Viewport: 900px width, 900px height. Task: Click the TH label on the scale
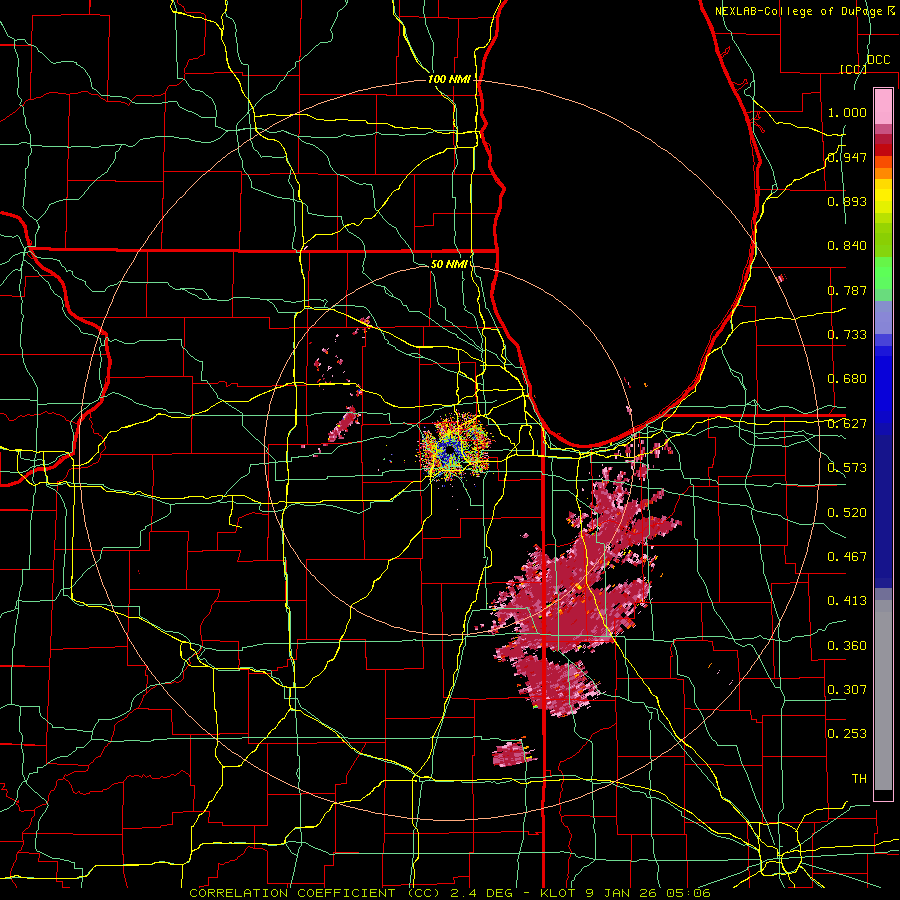pyautogui.click(x=859, y=779)
